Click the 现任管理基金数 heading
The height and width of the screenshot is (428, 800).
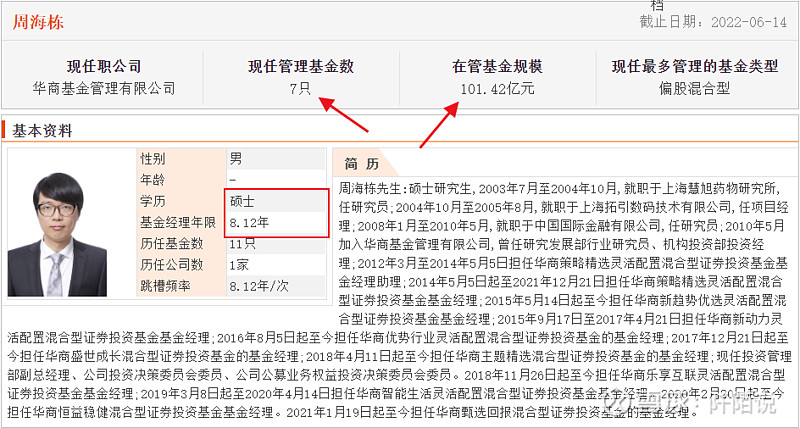[301, 66]
